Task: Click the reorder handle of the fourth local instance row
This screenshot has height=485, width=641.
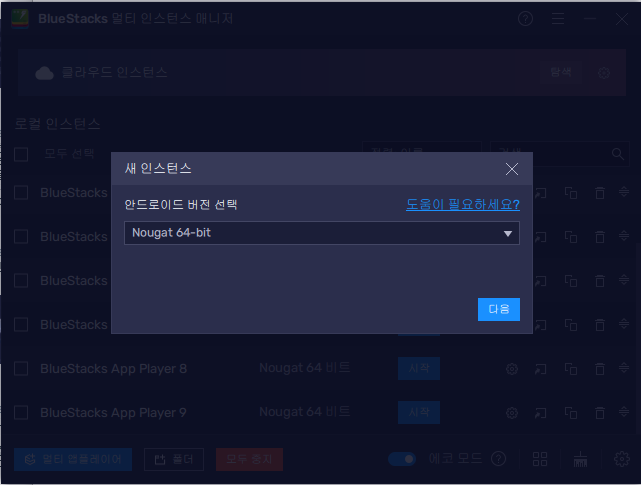Action: pyautogui.click(x=624, y=323)
